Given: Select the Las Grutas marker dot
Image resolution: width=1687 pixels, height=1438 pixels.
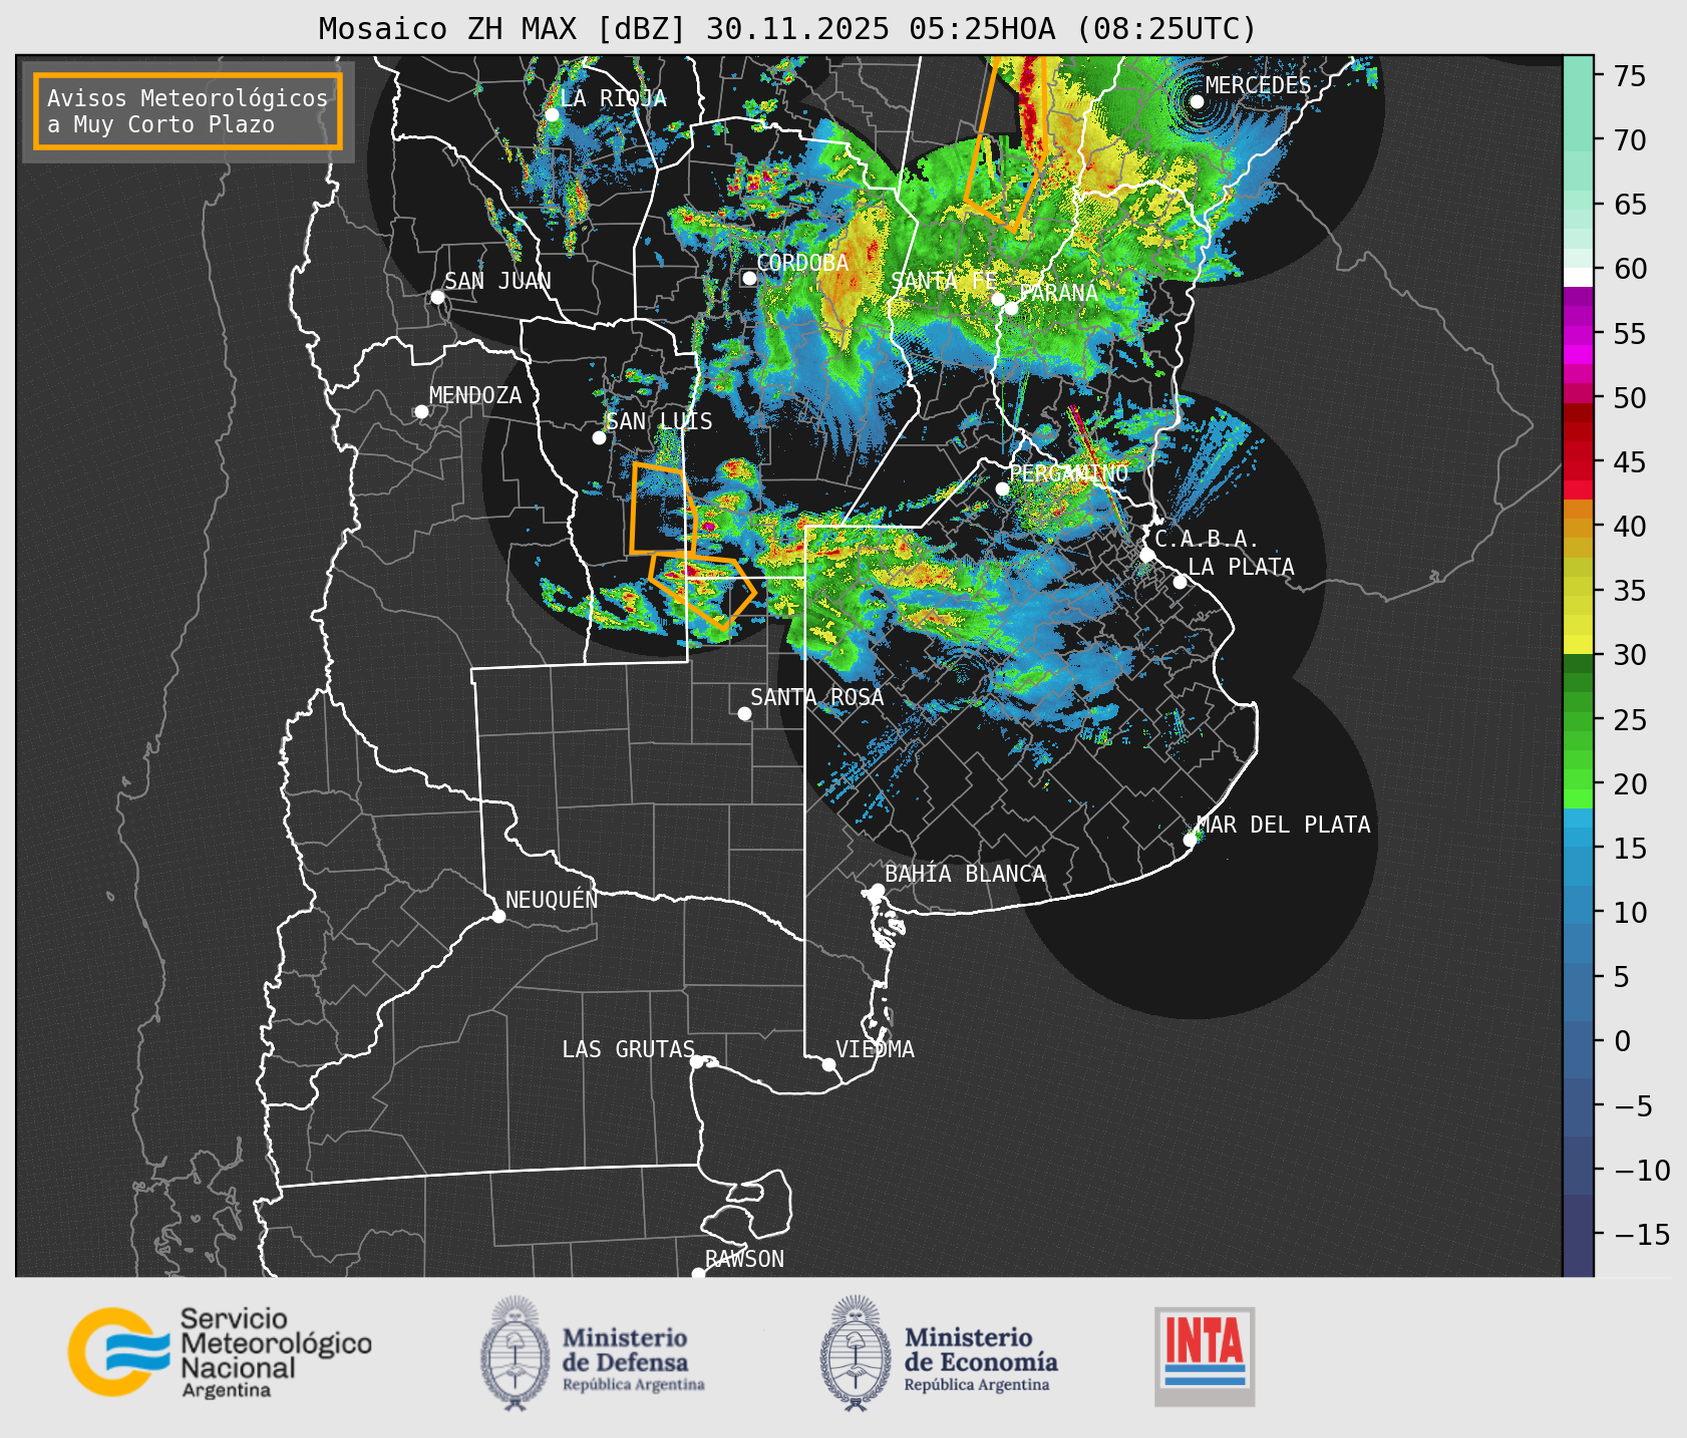Looking at the screenshot, I should pyautogui.click(x=697, y=1062).
